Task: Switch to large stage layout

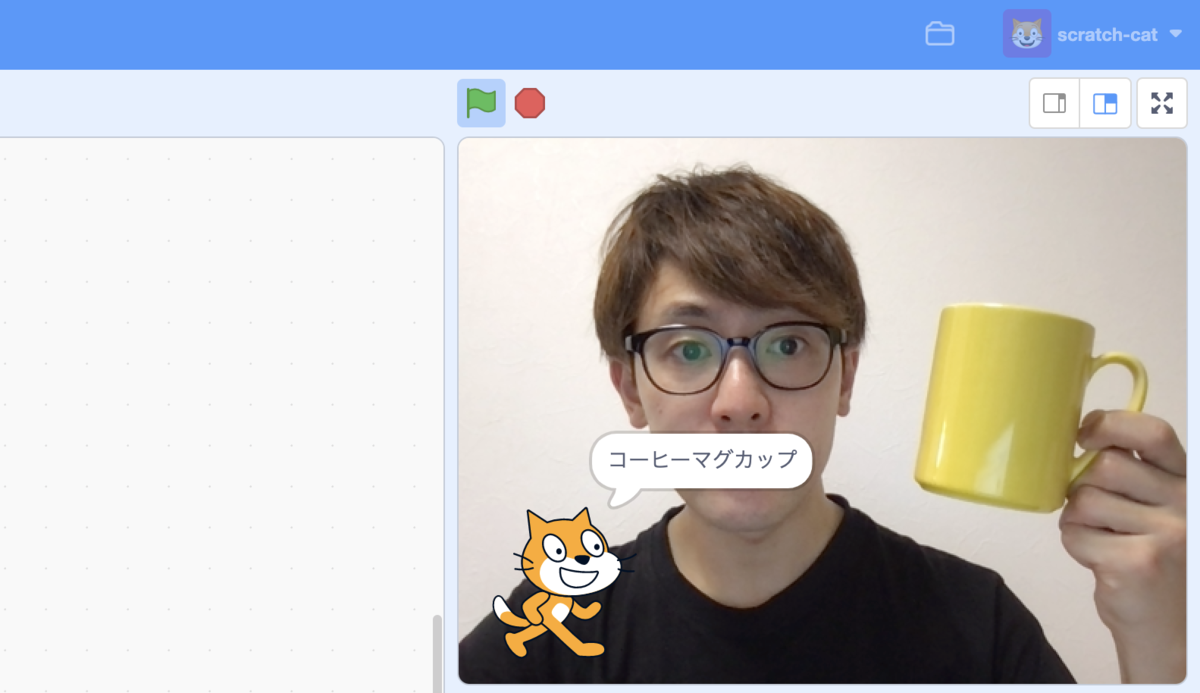Action: 1105,103
